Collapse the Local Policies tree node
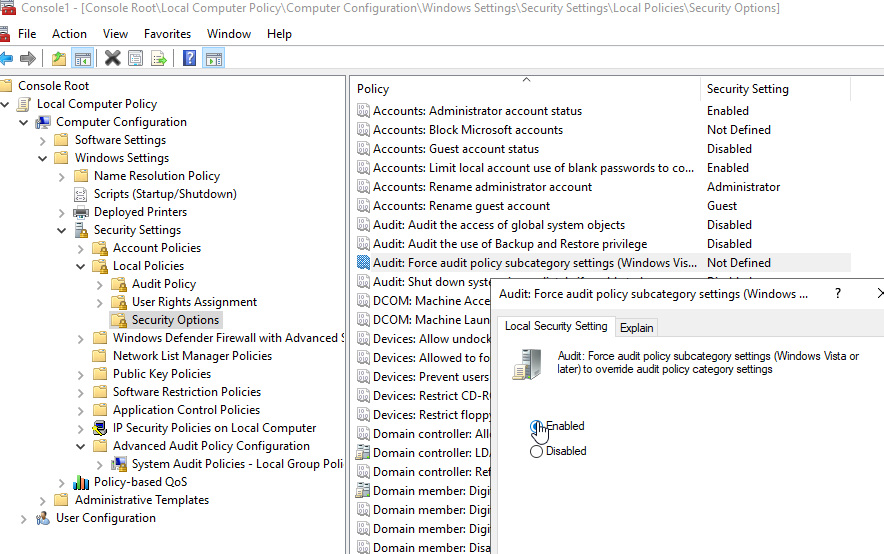This screenshot has height=554, width=884. coord(81,266)
